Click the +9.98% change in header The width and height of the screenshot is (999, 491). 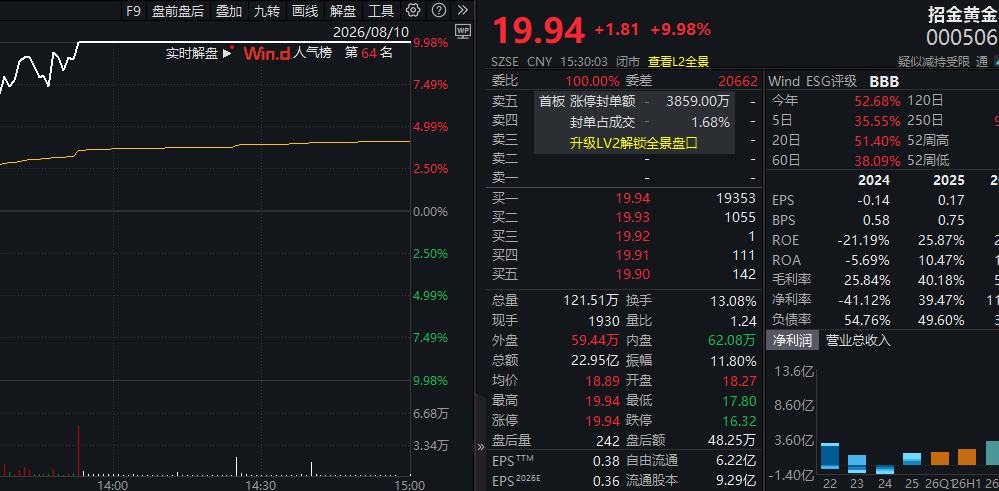click(x=680, y=29)
